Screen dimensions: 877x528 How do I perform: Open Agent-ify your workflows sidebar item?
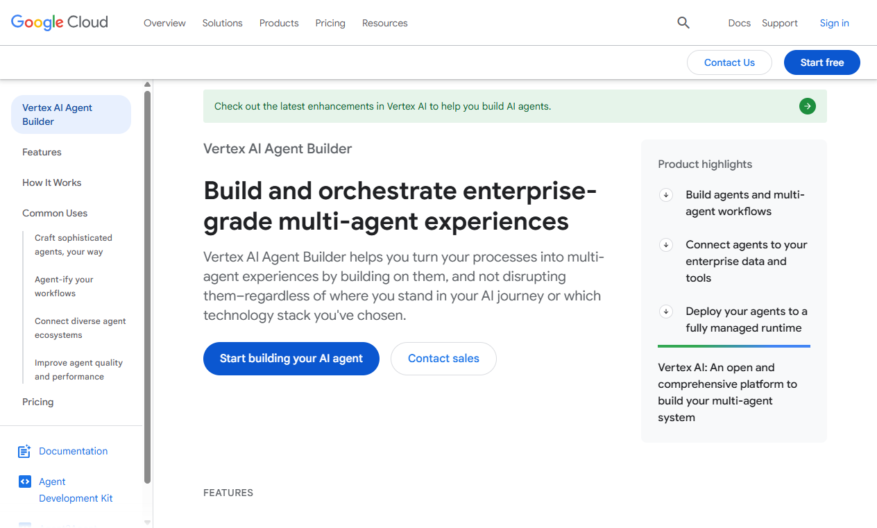click(64, 286)
